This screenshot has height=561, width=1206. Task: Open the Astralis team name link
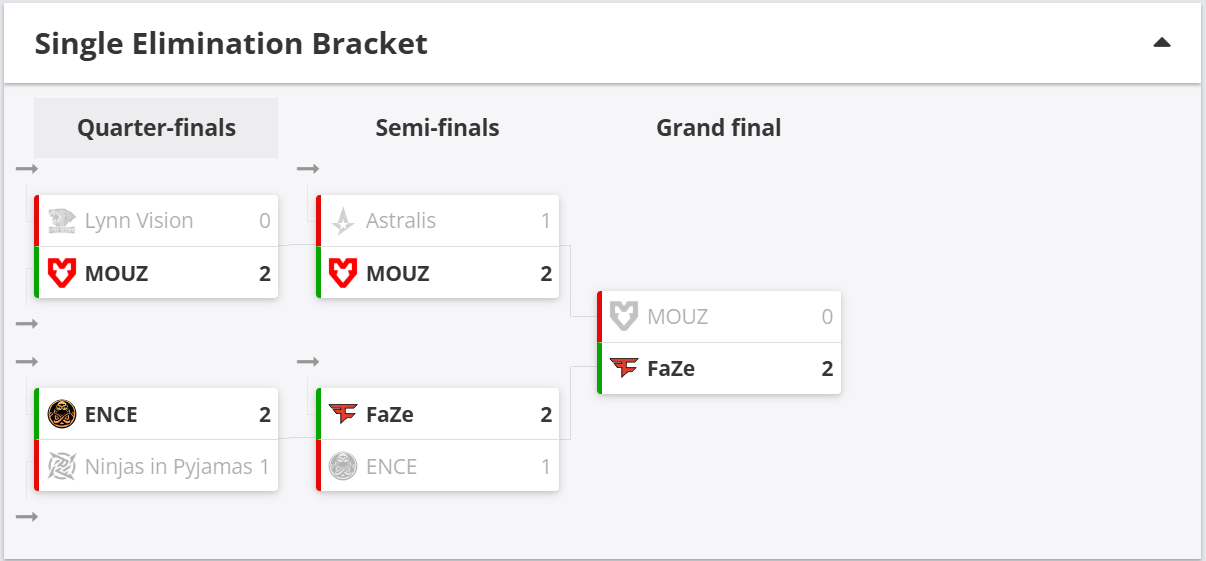coord(401,221)
